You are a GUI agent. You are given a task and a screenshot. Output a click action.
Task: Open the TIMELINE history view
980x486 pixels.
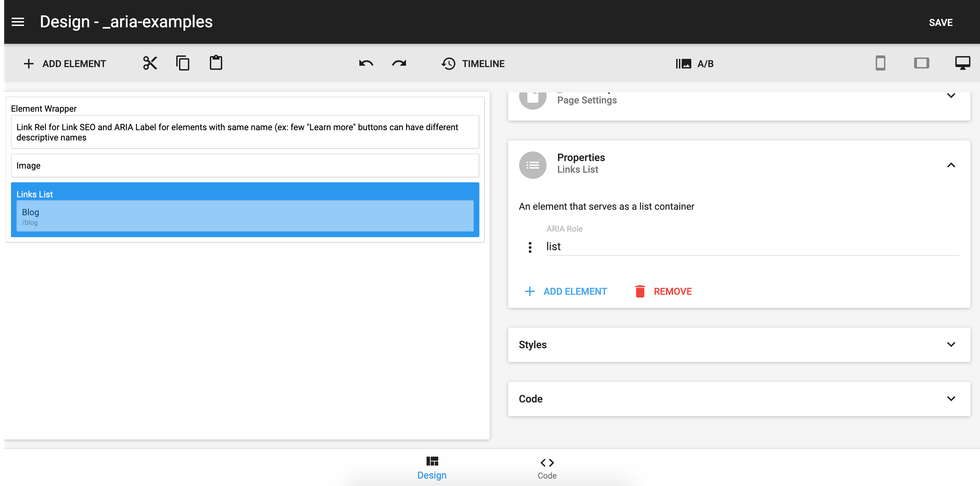[473, 63]
